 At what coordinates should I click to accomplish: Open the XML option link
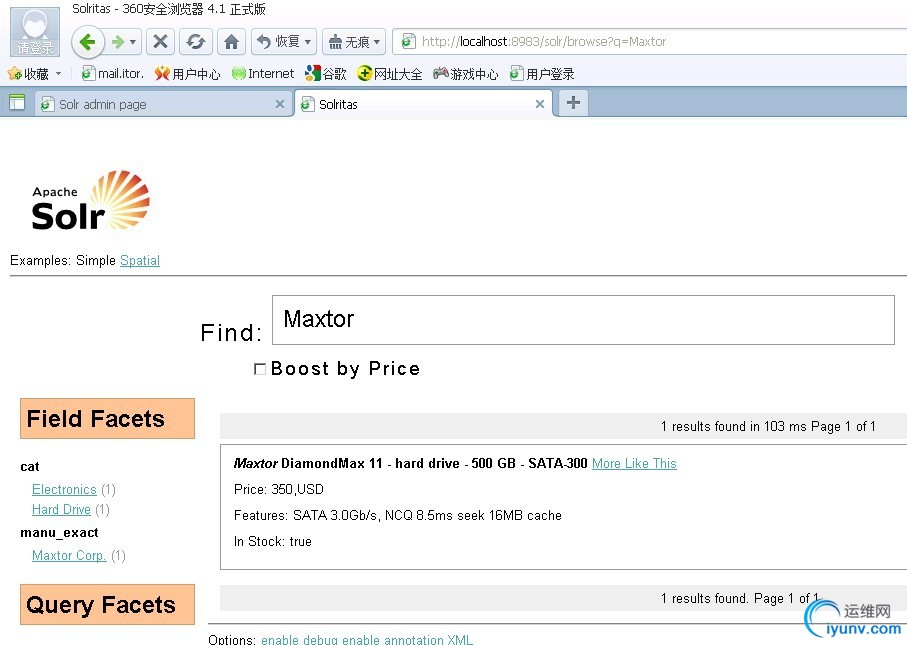[x=460, y=640]
